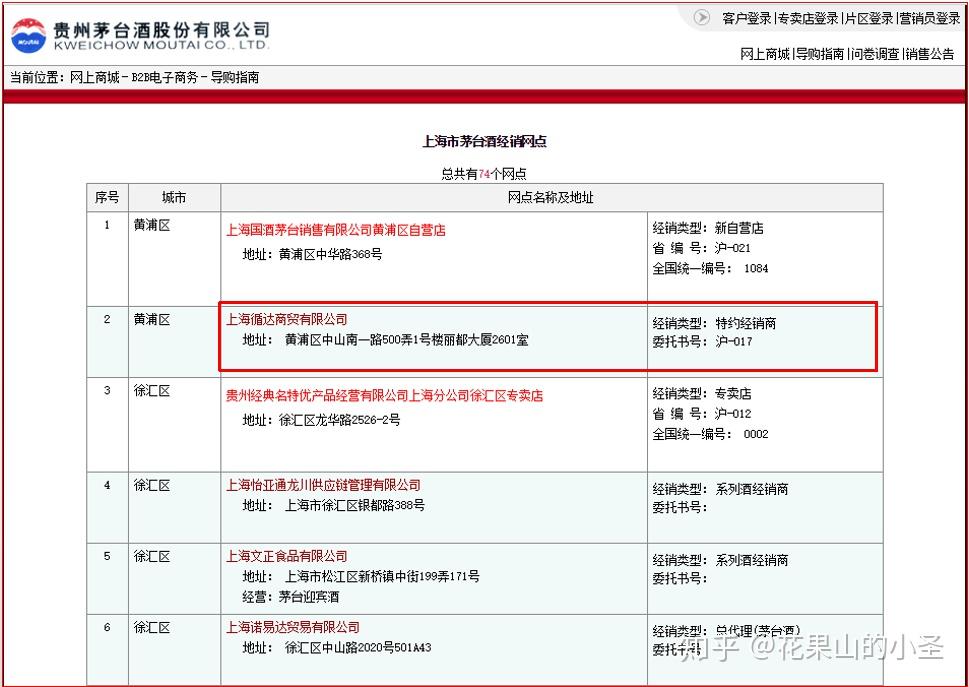
Task: Go to 片区登录 login page
Action: [x=869, y=19]
